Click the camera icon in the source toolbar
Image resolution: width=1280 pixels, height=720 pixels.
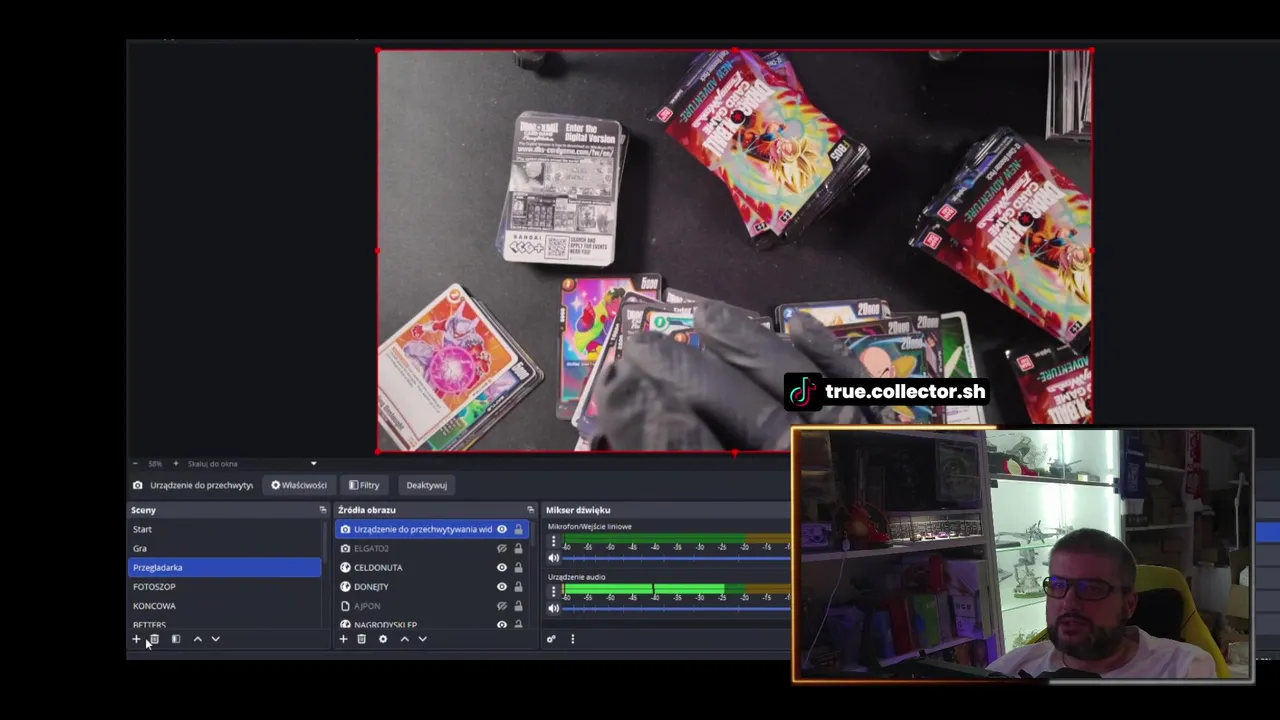pyautogui.click(x=138, y=485)
